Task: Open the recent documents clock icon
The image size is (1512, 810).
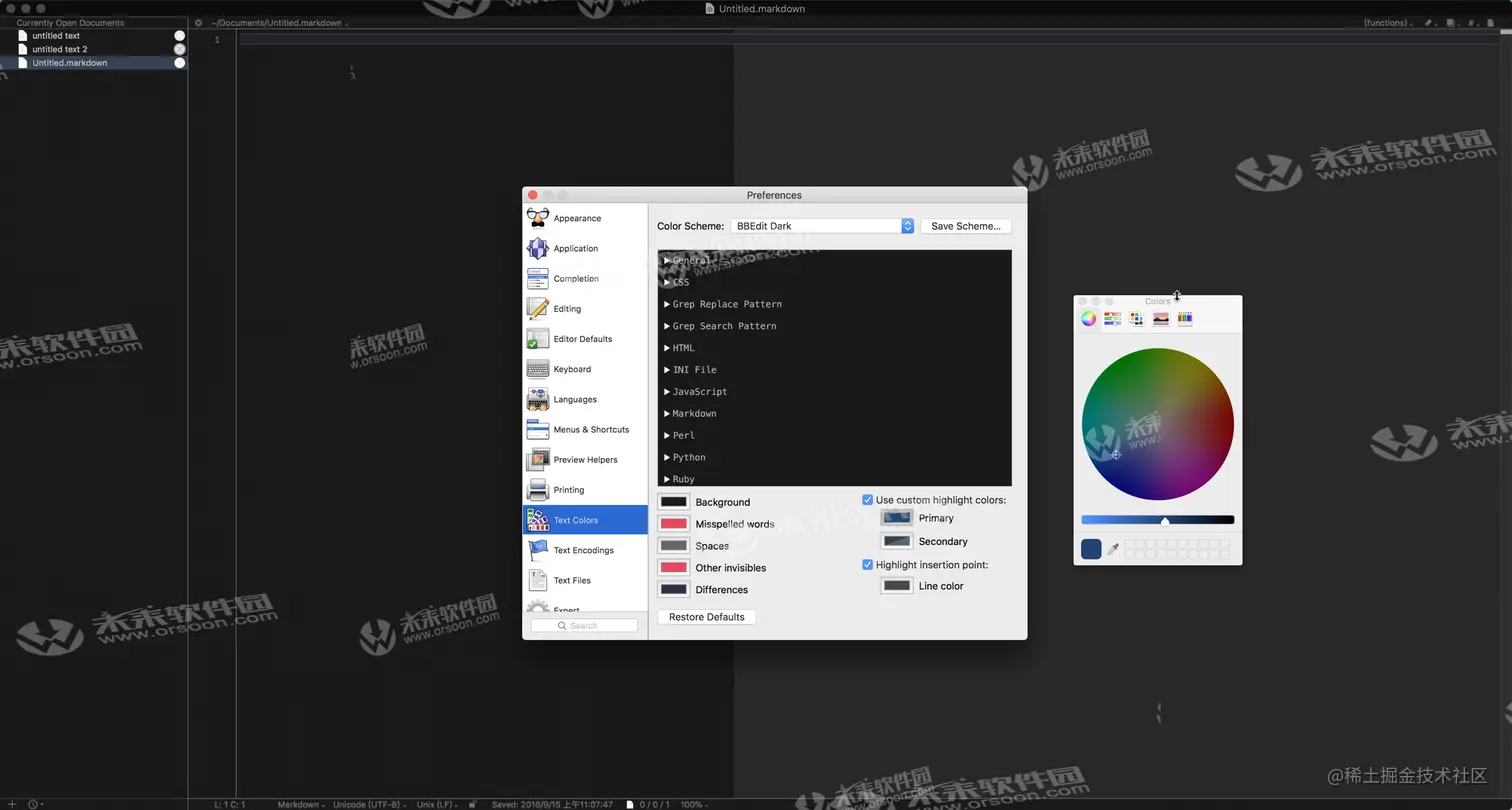Action: [33, 804]
